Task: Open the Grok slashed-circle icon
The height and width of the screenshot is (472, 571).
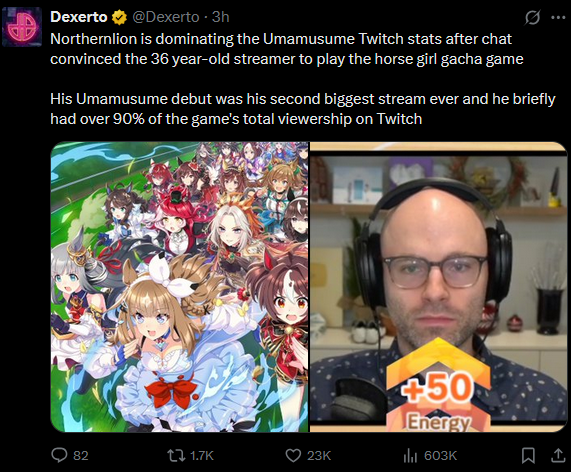Action: point(532,17)
